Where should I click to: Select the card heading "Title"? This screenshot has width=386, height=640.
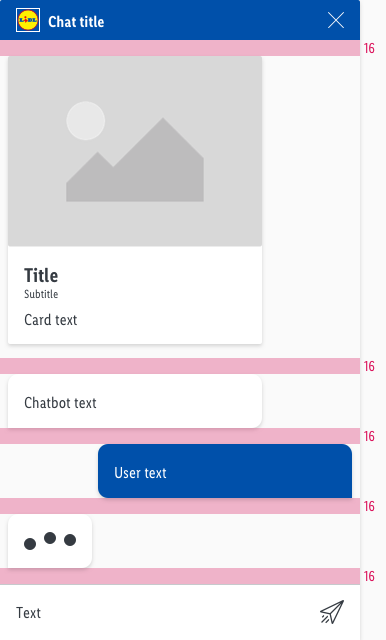pos(41,276)
